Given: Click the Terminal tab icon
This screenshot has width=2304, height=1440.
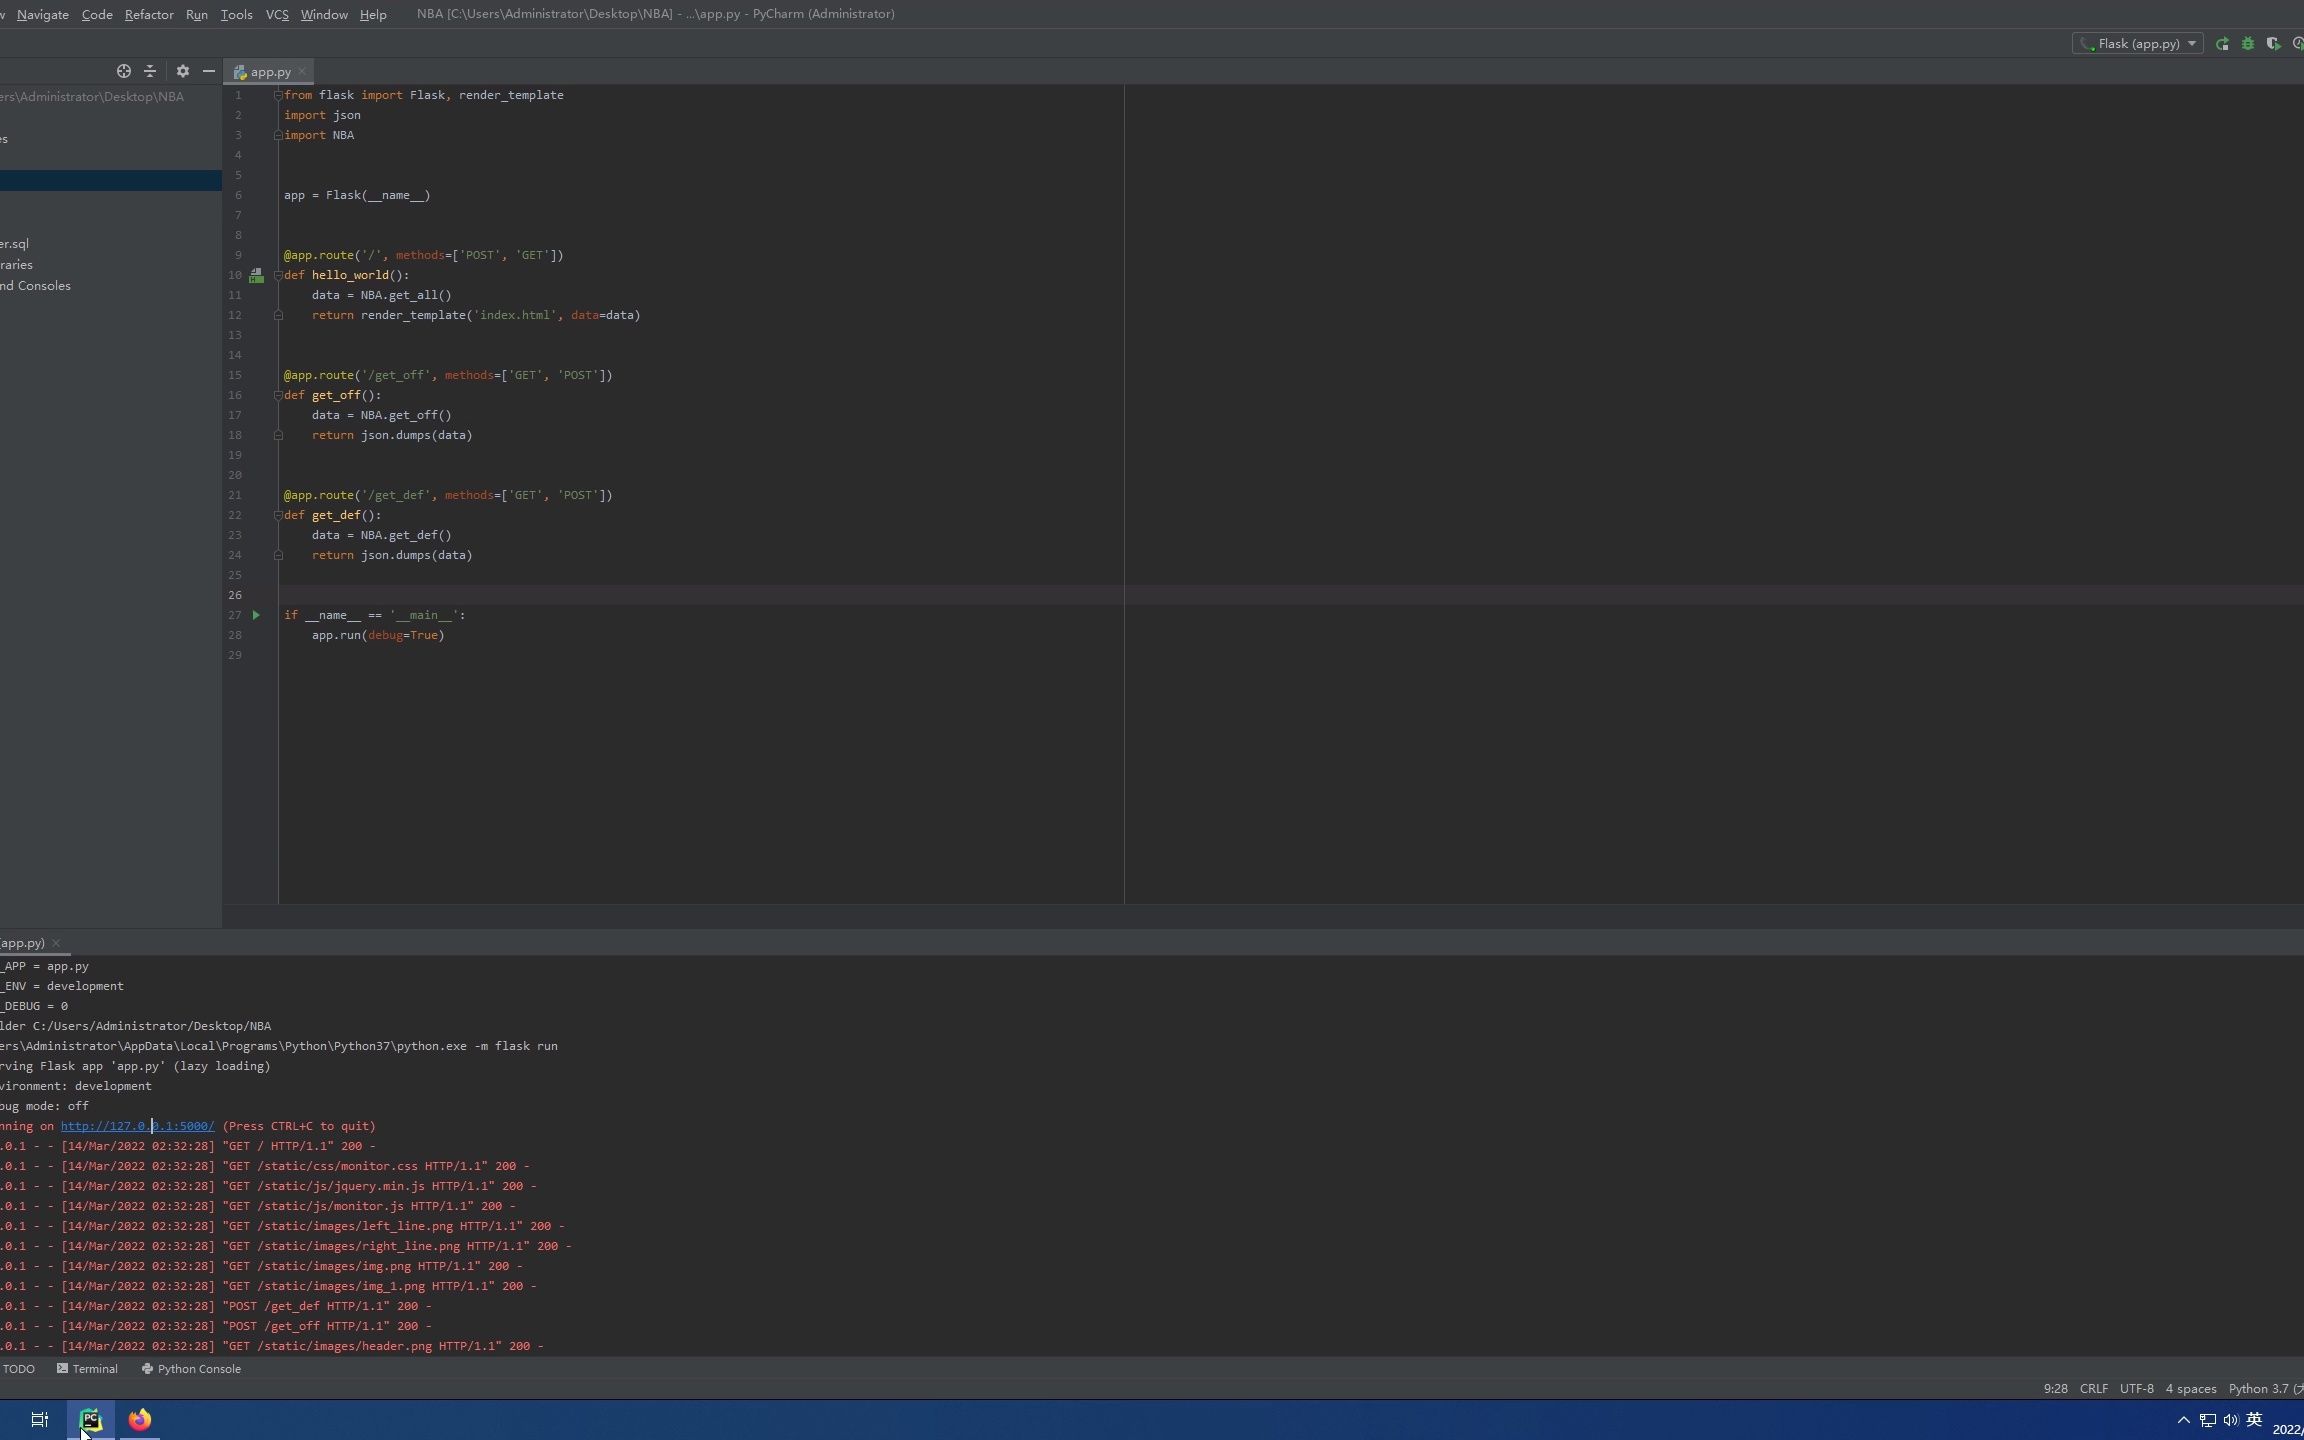Looking at the screenshot, I should [62, 1369].
